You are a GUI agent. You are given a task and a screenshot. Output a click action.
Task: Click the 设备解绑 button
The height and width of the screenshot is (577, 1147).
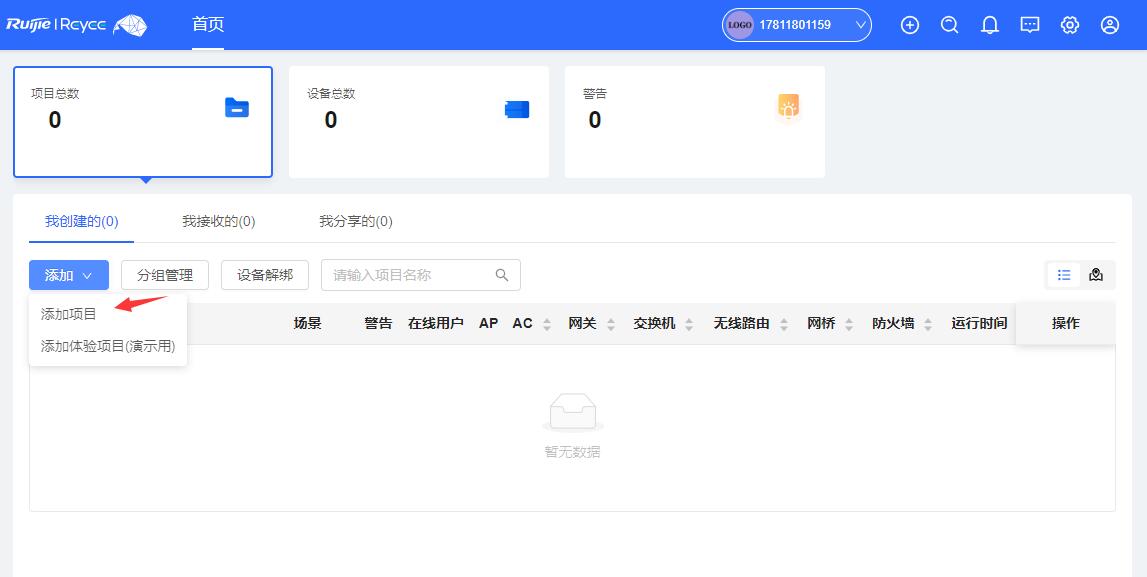pos(265,275)
